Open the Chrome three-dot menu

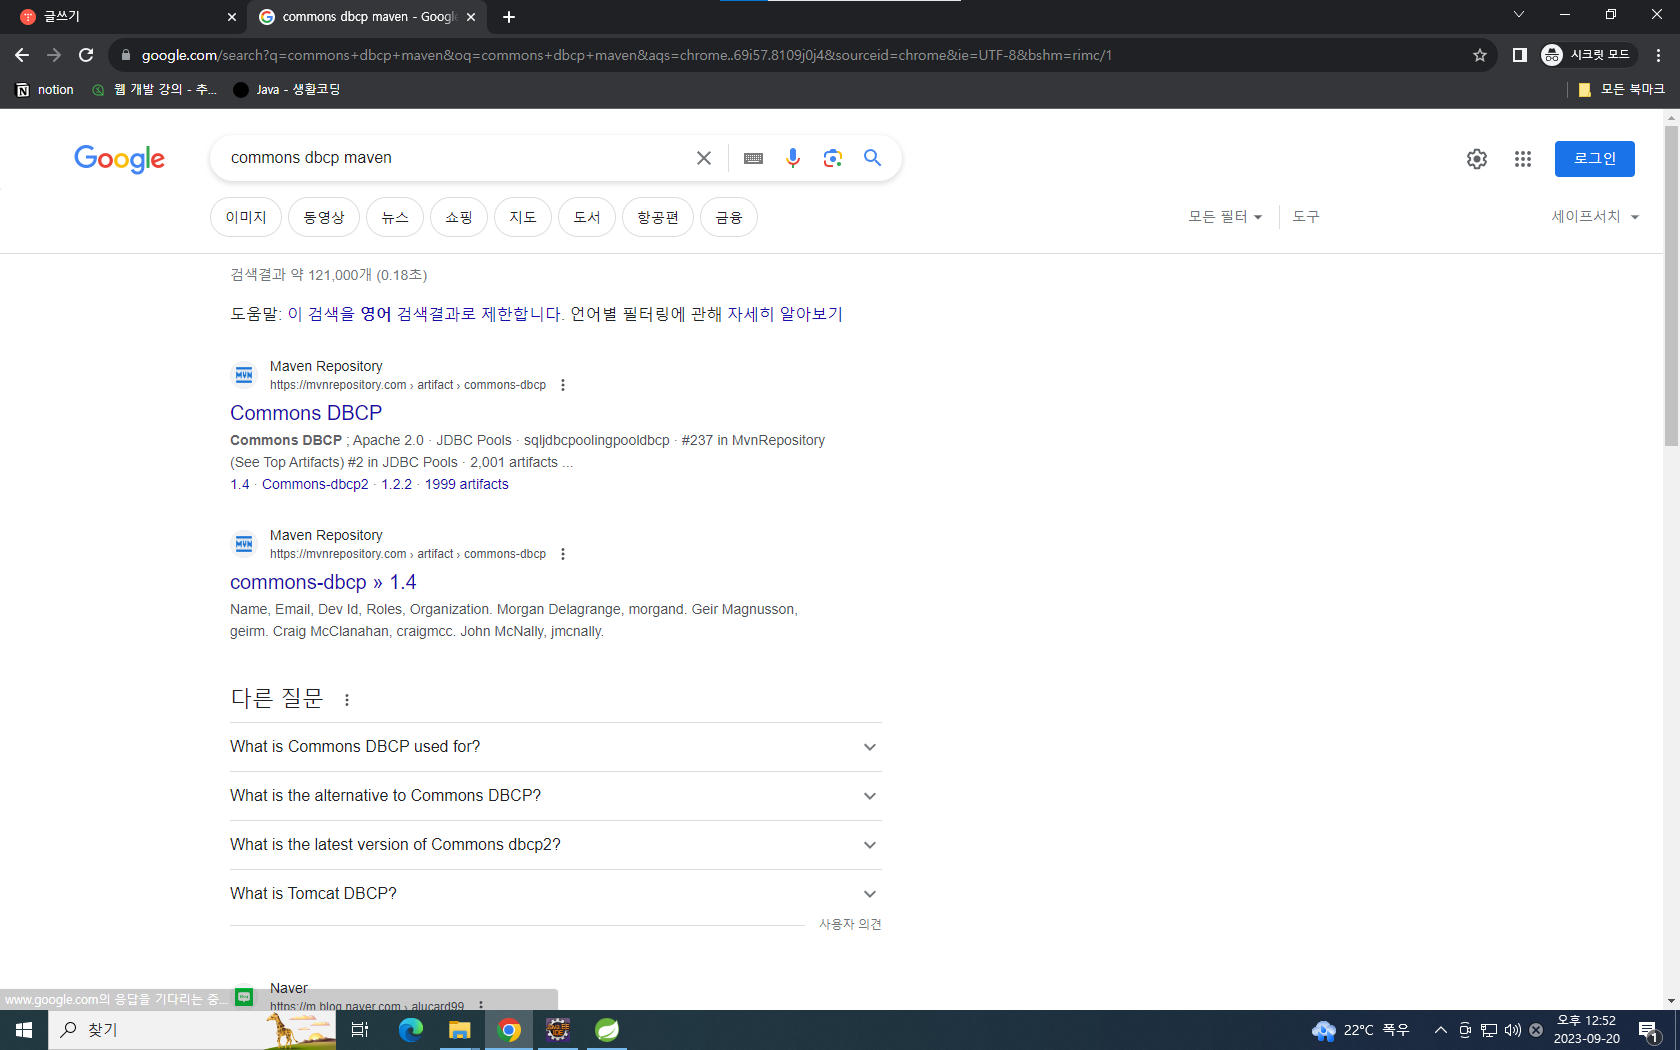[x=1659, y=55]
